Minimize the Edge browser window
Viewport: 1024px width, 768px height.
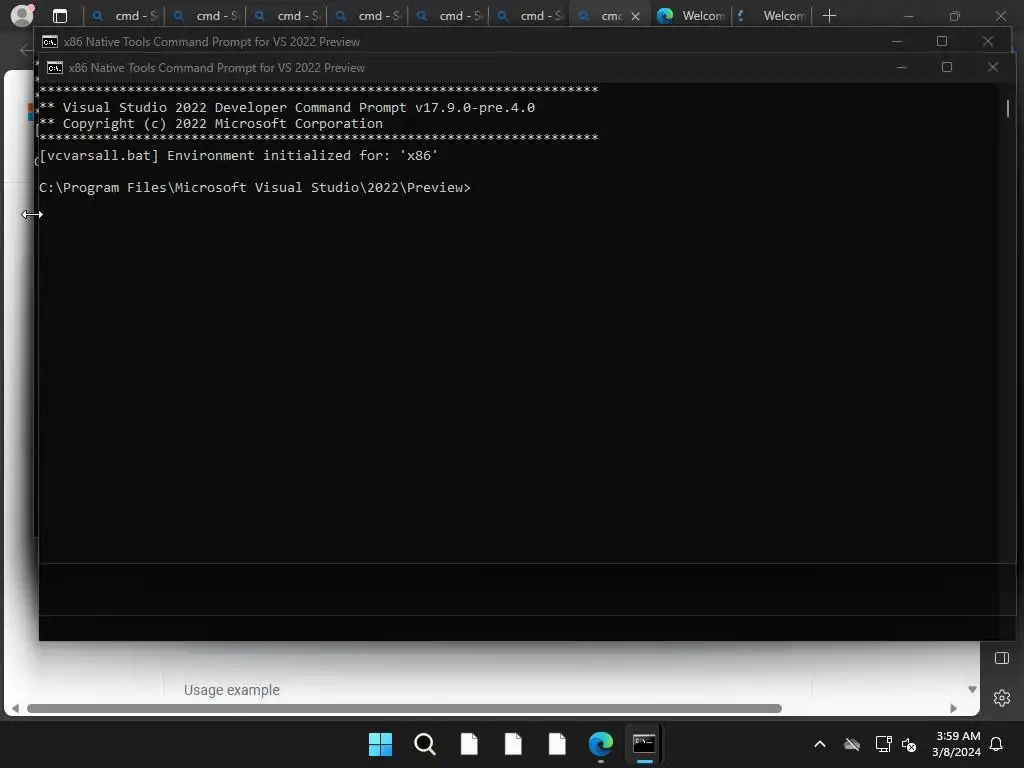[908, 16]
